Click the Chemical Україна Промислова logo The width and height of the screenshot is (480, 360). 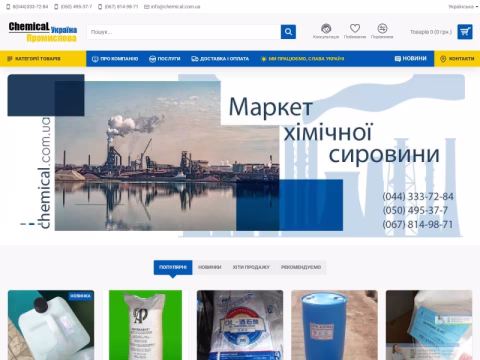[43, 32]
